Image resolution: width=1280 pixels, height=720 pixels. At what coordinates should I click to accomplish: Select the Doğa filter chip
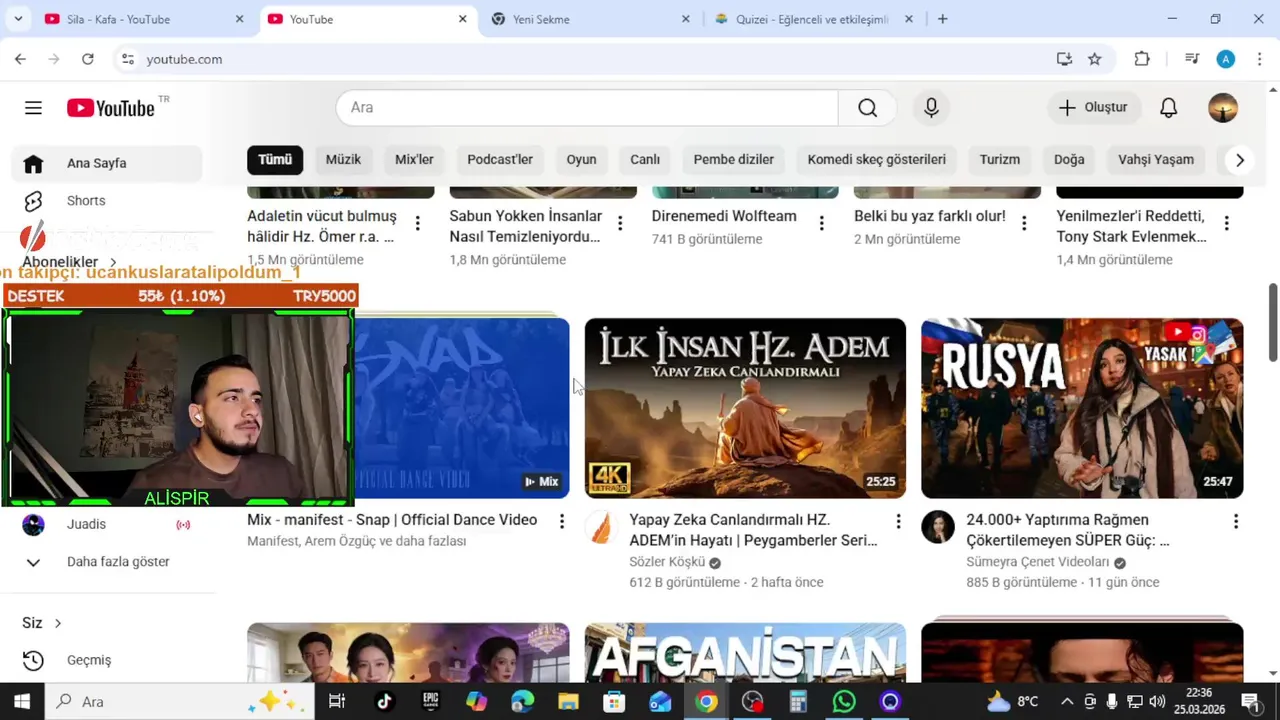(x=1069, y=160)
